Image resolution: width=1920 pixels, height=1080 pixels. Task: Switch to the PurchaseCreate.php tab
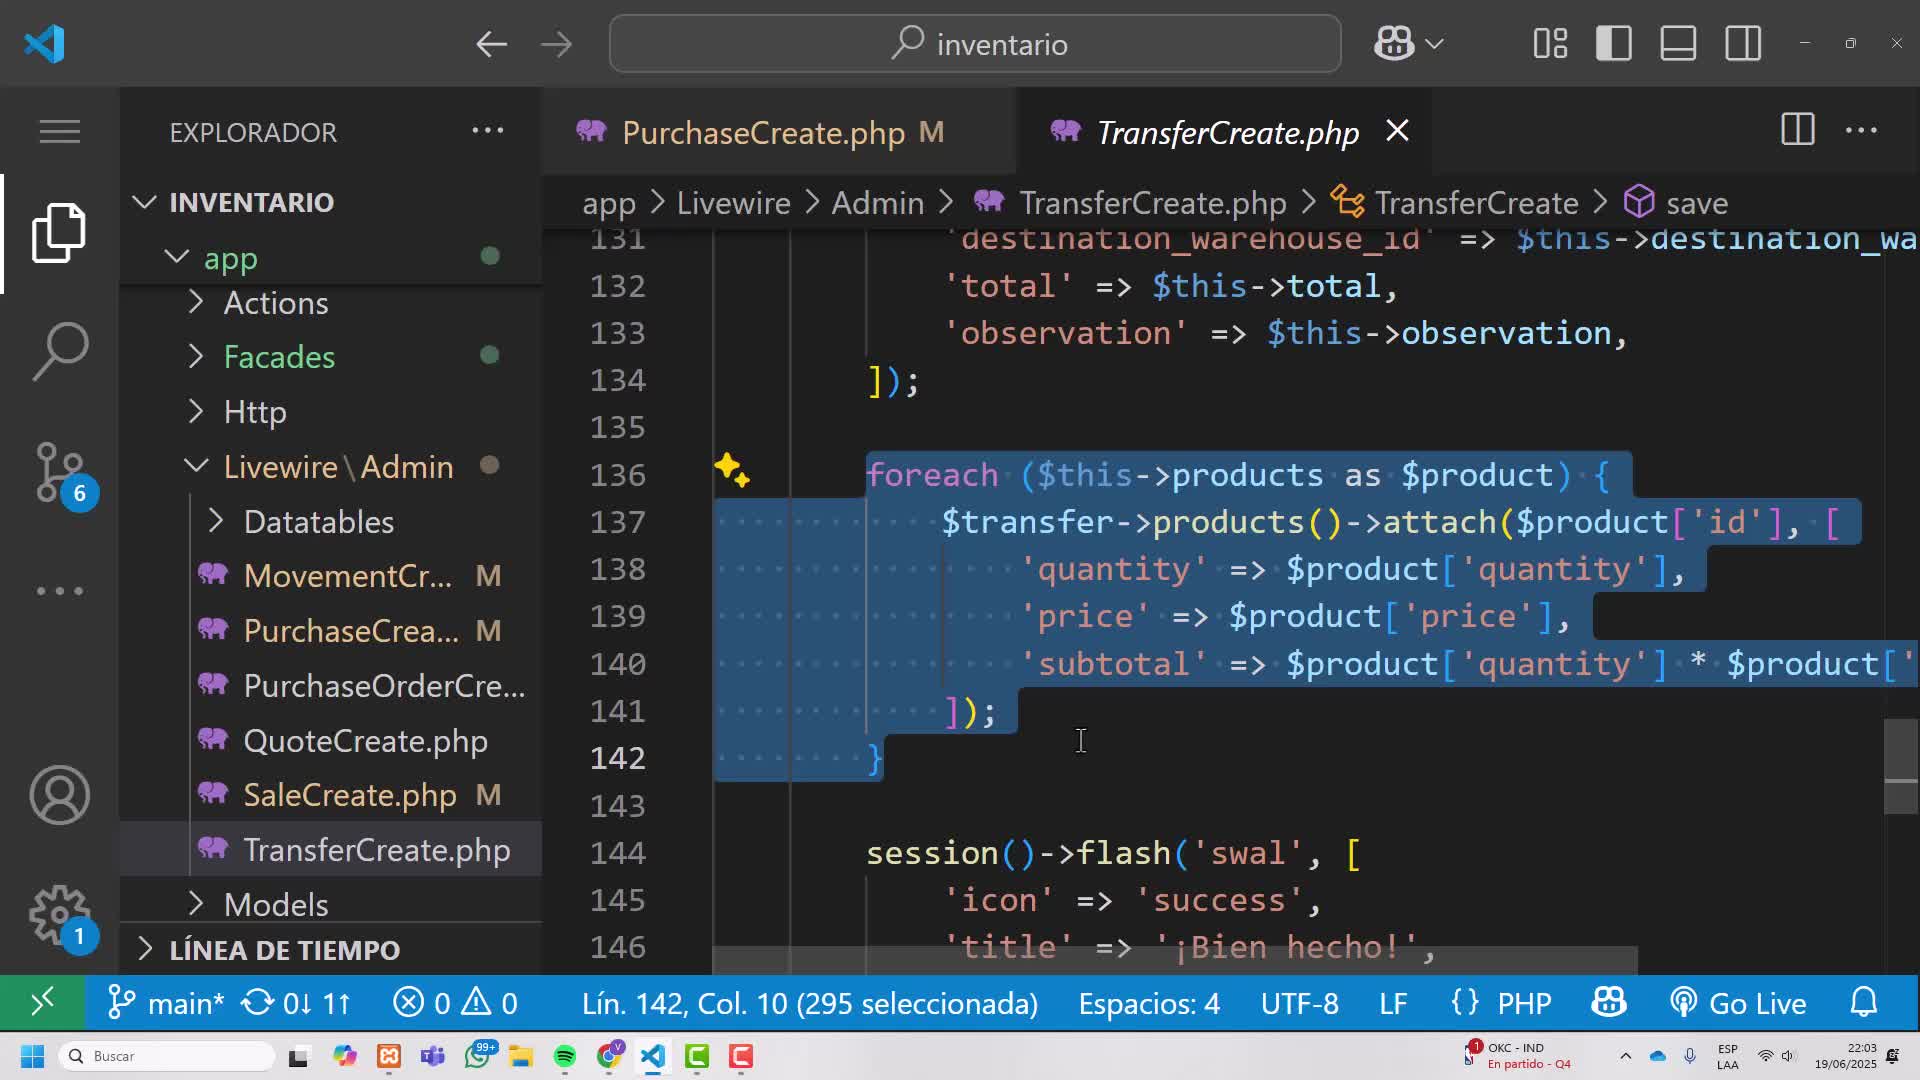click(x=778, y=132)
